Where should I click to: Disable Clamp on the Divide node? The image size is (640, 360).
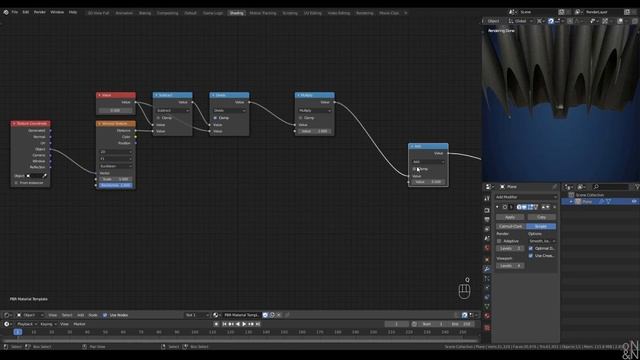click(216, 118)
